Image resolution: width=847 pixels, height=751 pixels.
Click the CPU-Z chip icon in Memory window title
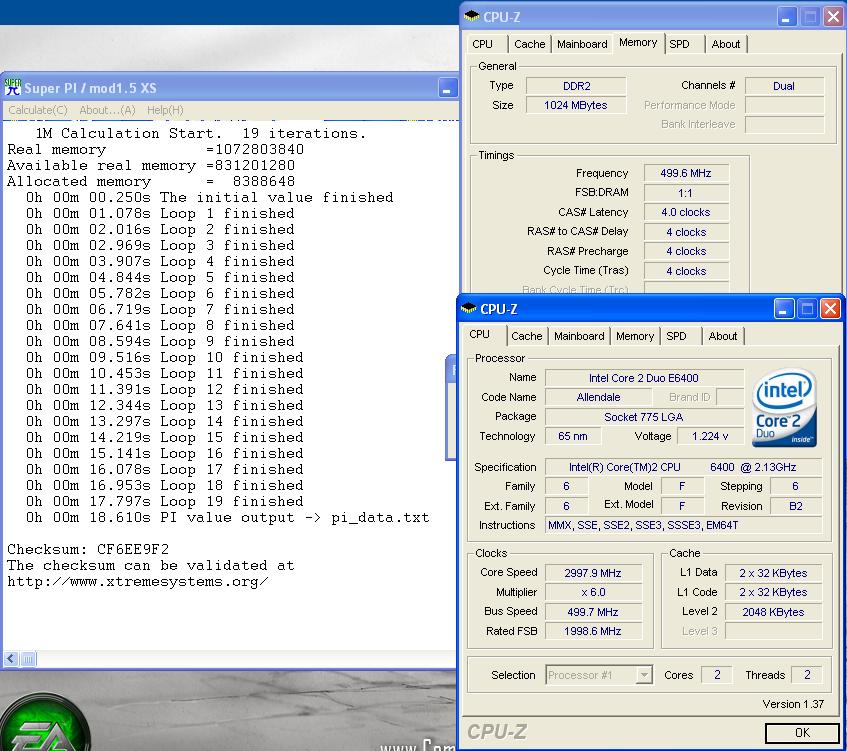click(x=472, y=16)
